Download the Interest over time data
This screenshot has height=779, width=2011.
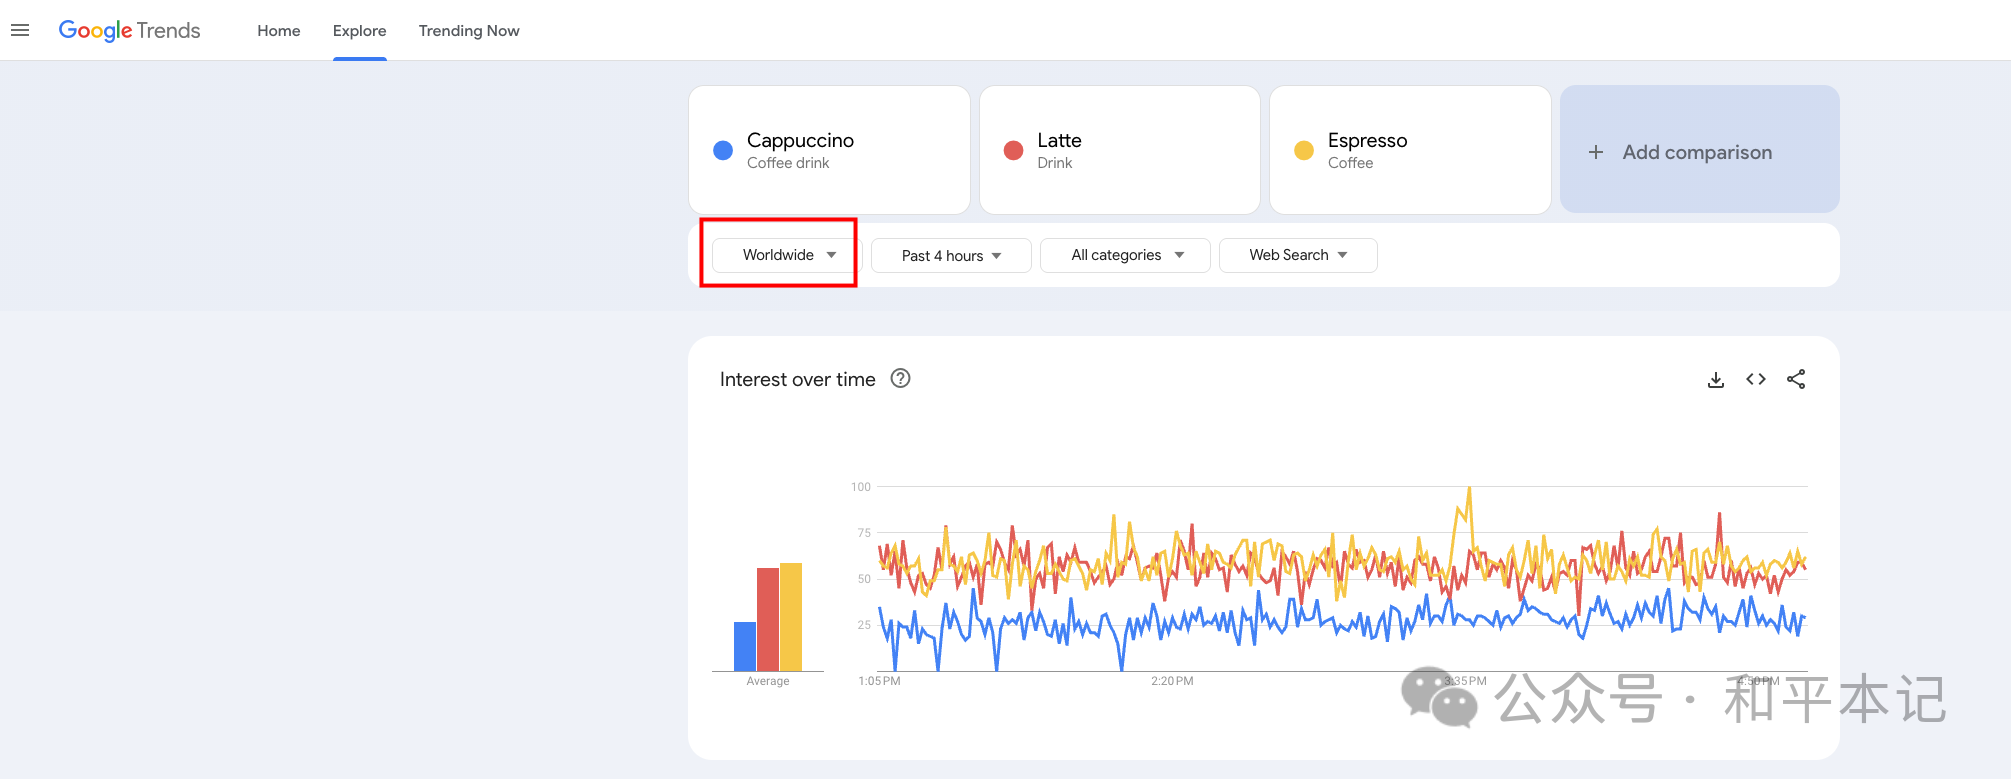pos(1715,380)
